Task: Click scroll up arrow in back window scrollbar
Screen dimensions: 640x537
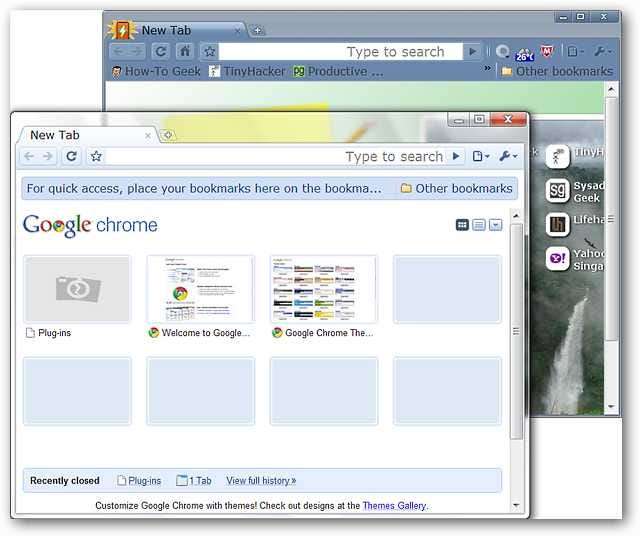Action: pyautogui.click(x=611, y=89)
